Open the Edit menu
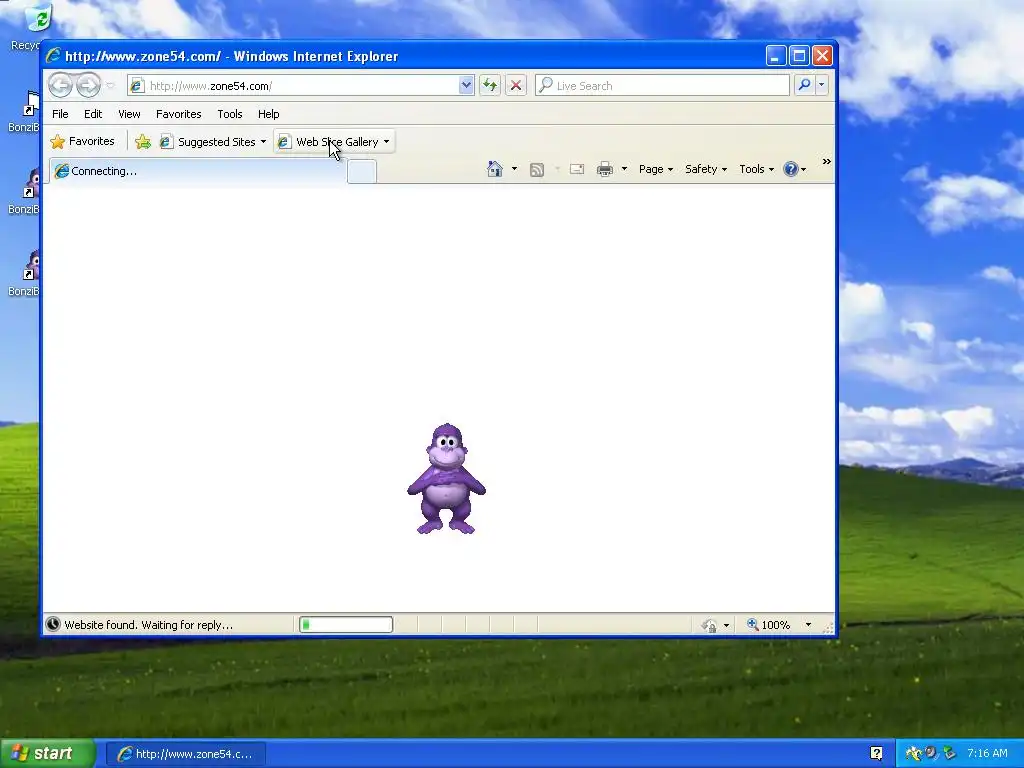Screen dimensions: 1024x768 click(x=93, y=114)
